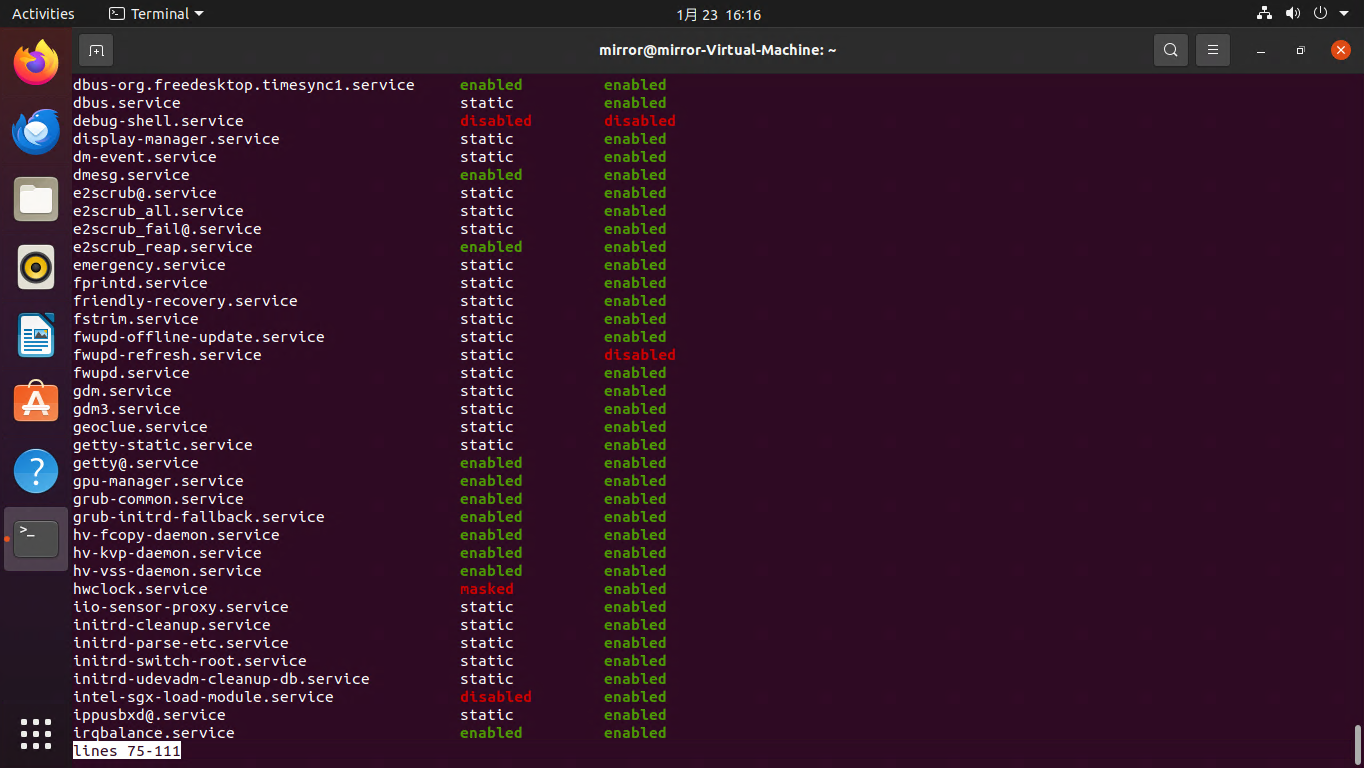Click e2scrub@.service entry

[145, 193]
